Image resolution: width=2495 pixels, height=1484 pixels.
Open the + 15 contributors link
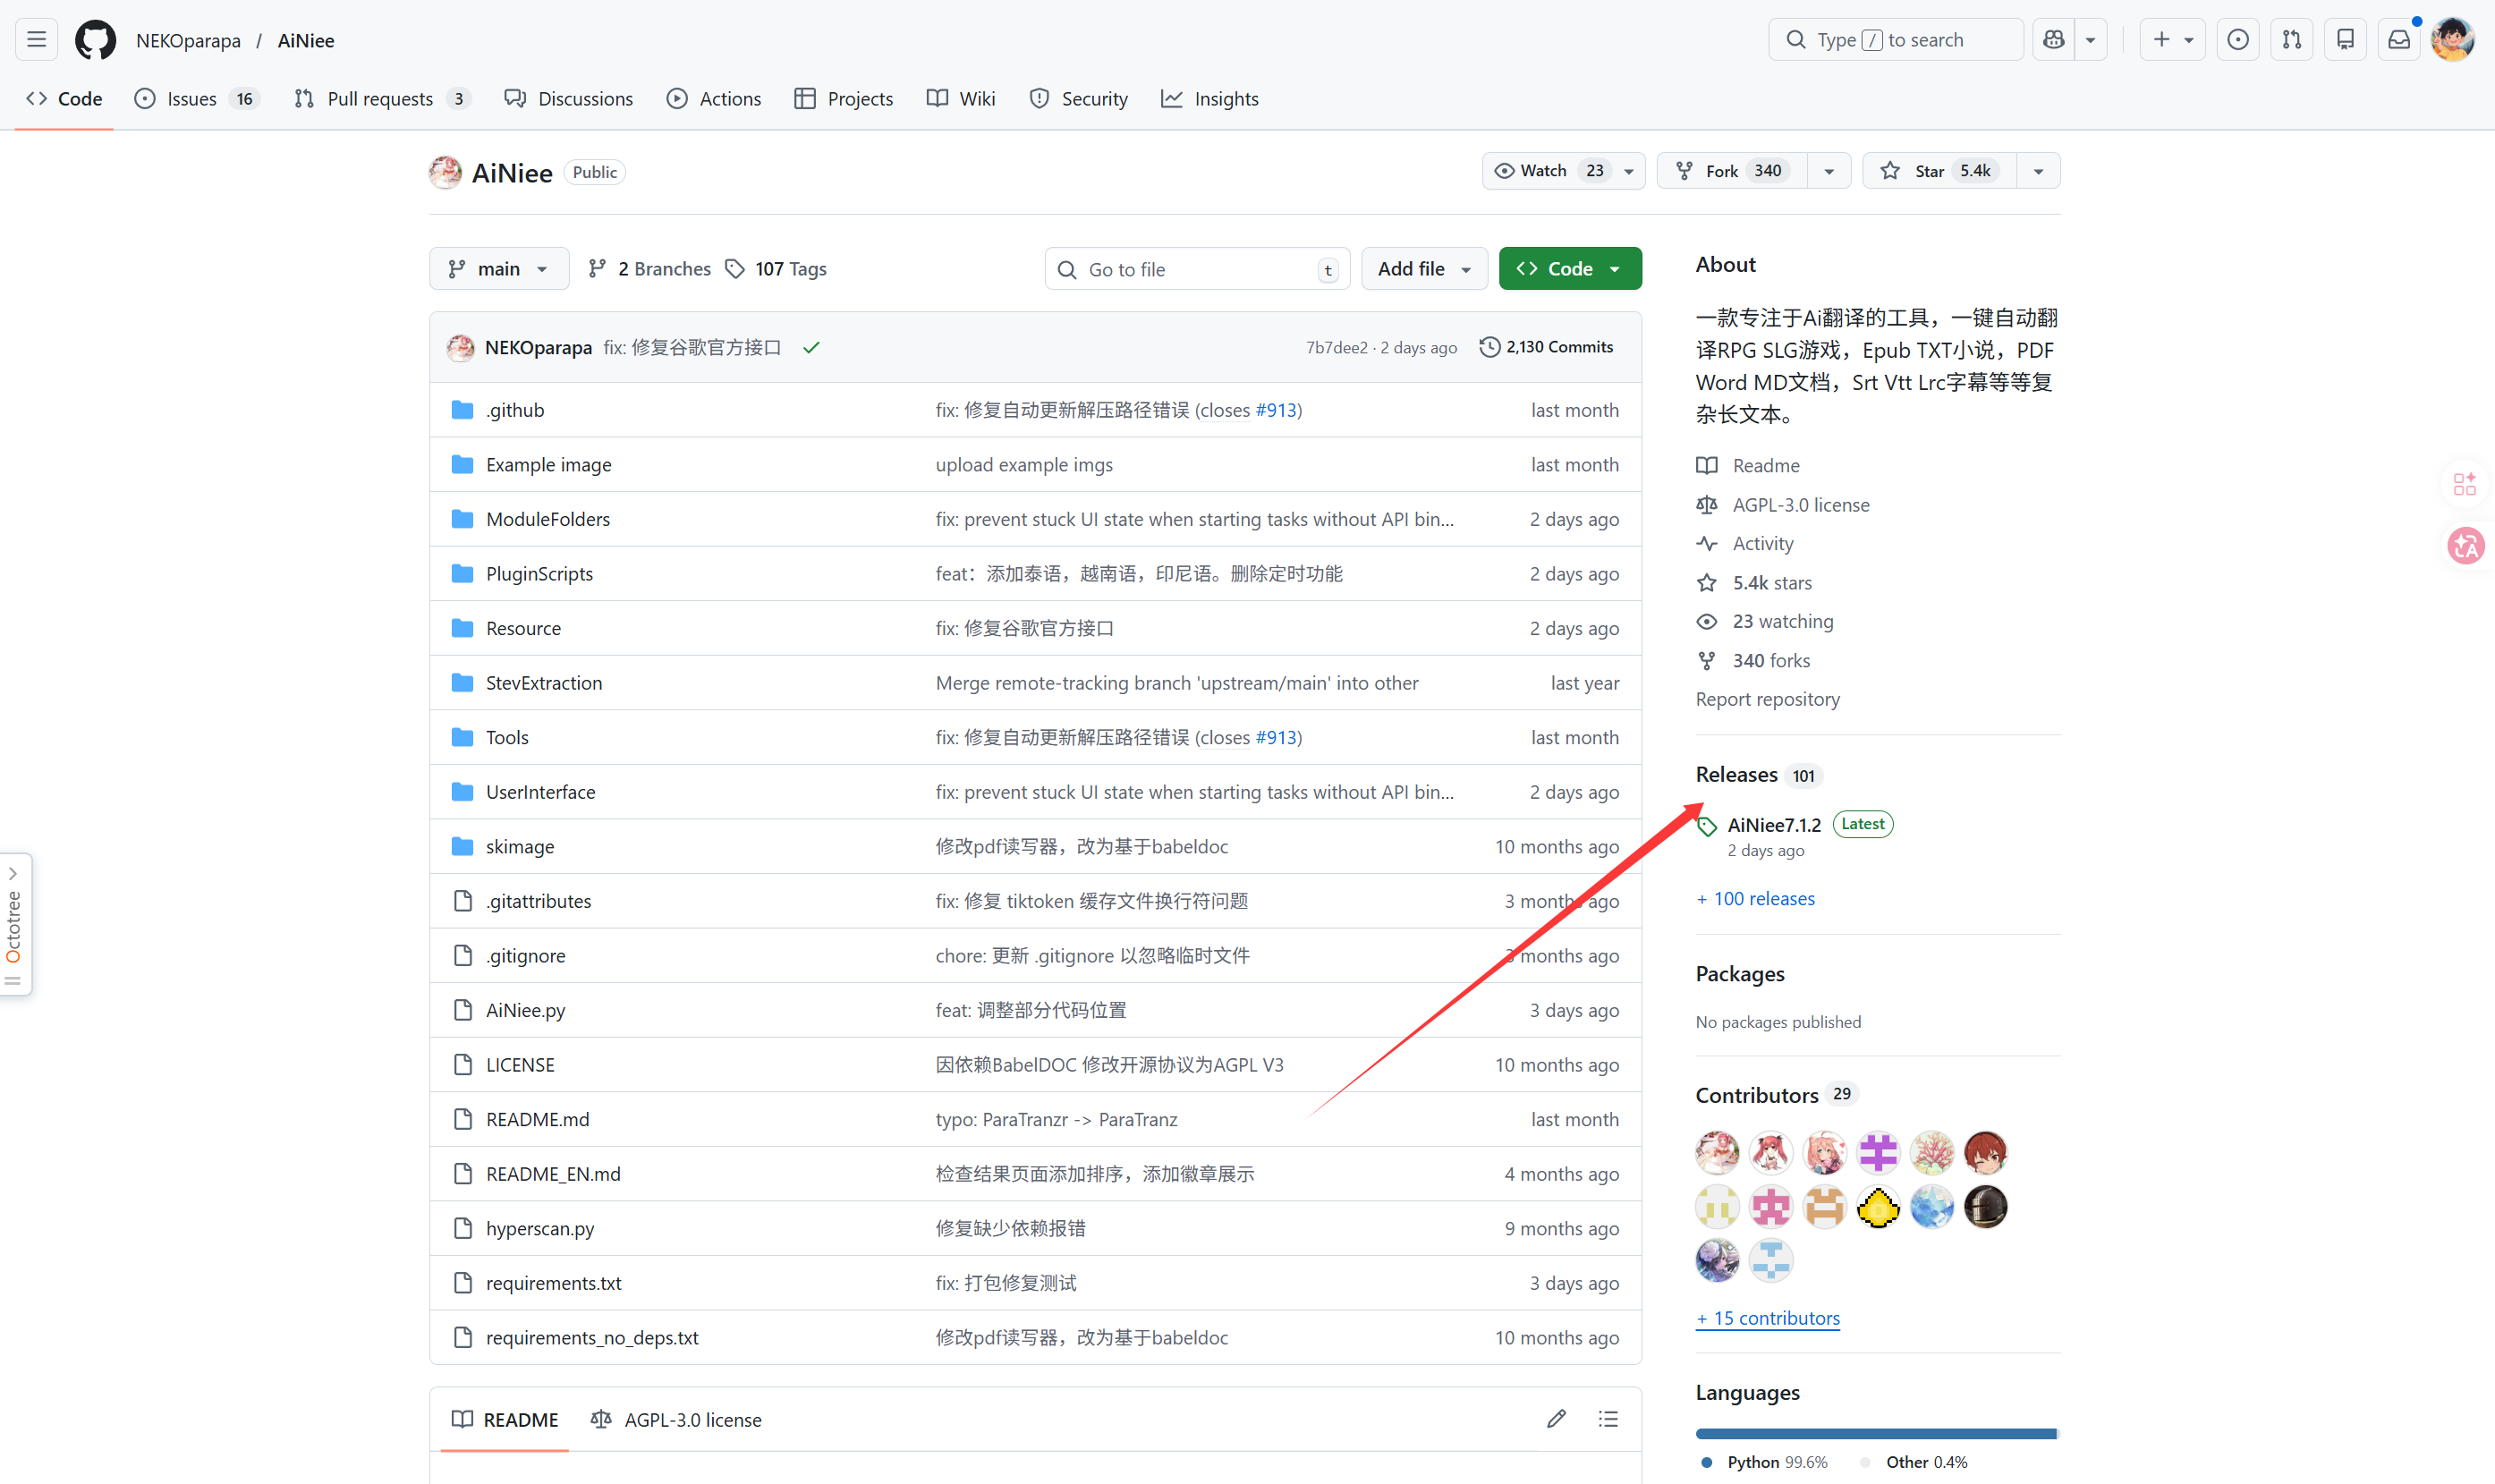[x=1767, y=1318]
